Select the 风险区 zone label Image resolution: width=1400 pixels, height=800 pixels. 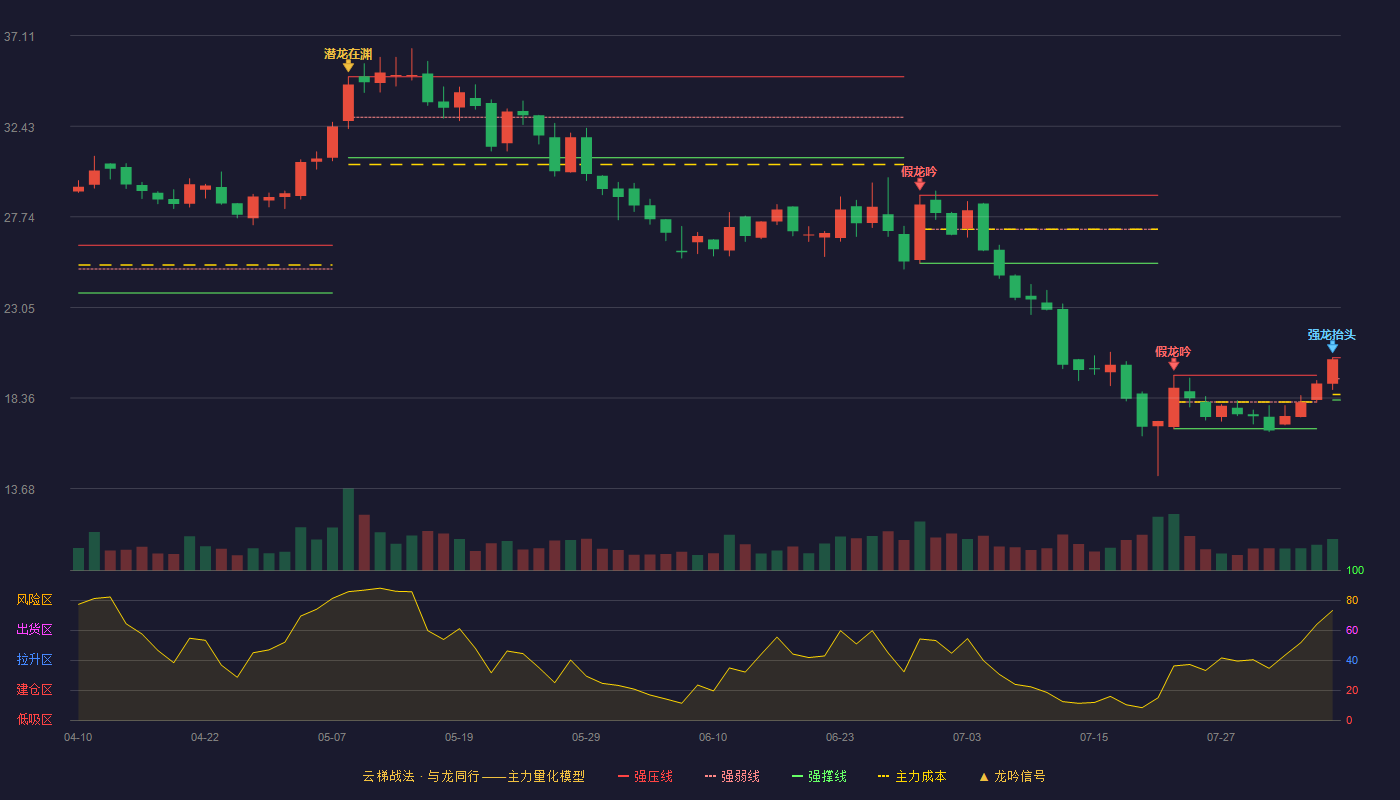coord(34,600)
